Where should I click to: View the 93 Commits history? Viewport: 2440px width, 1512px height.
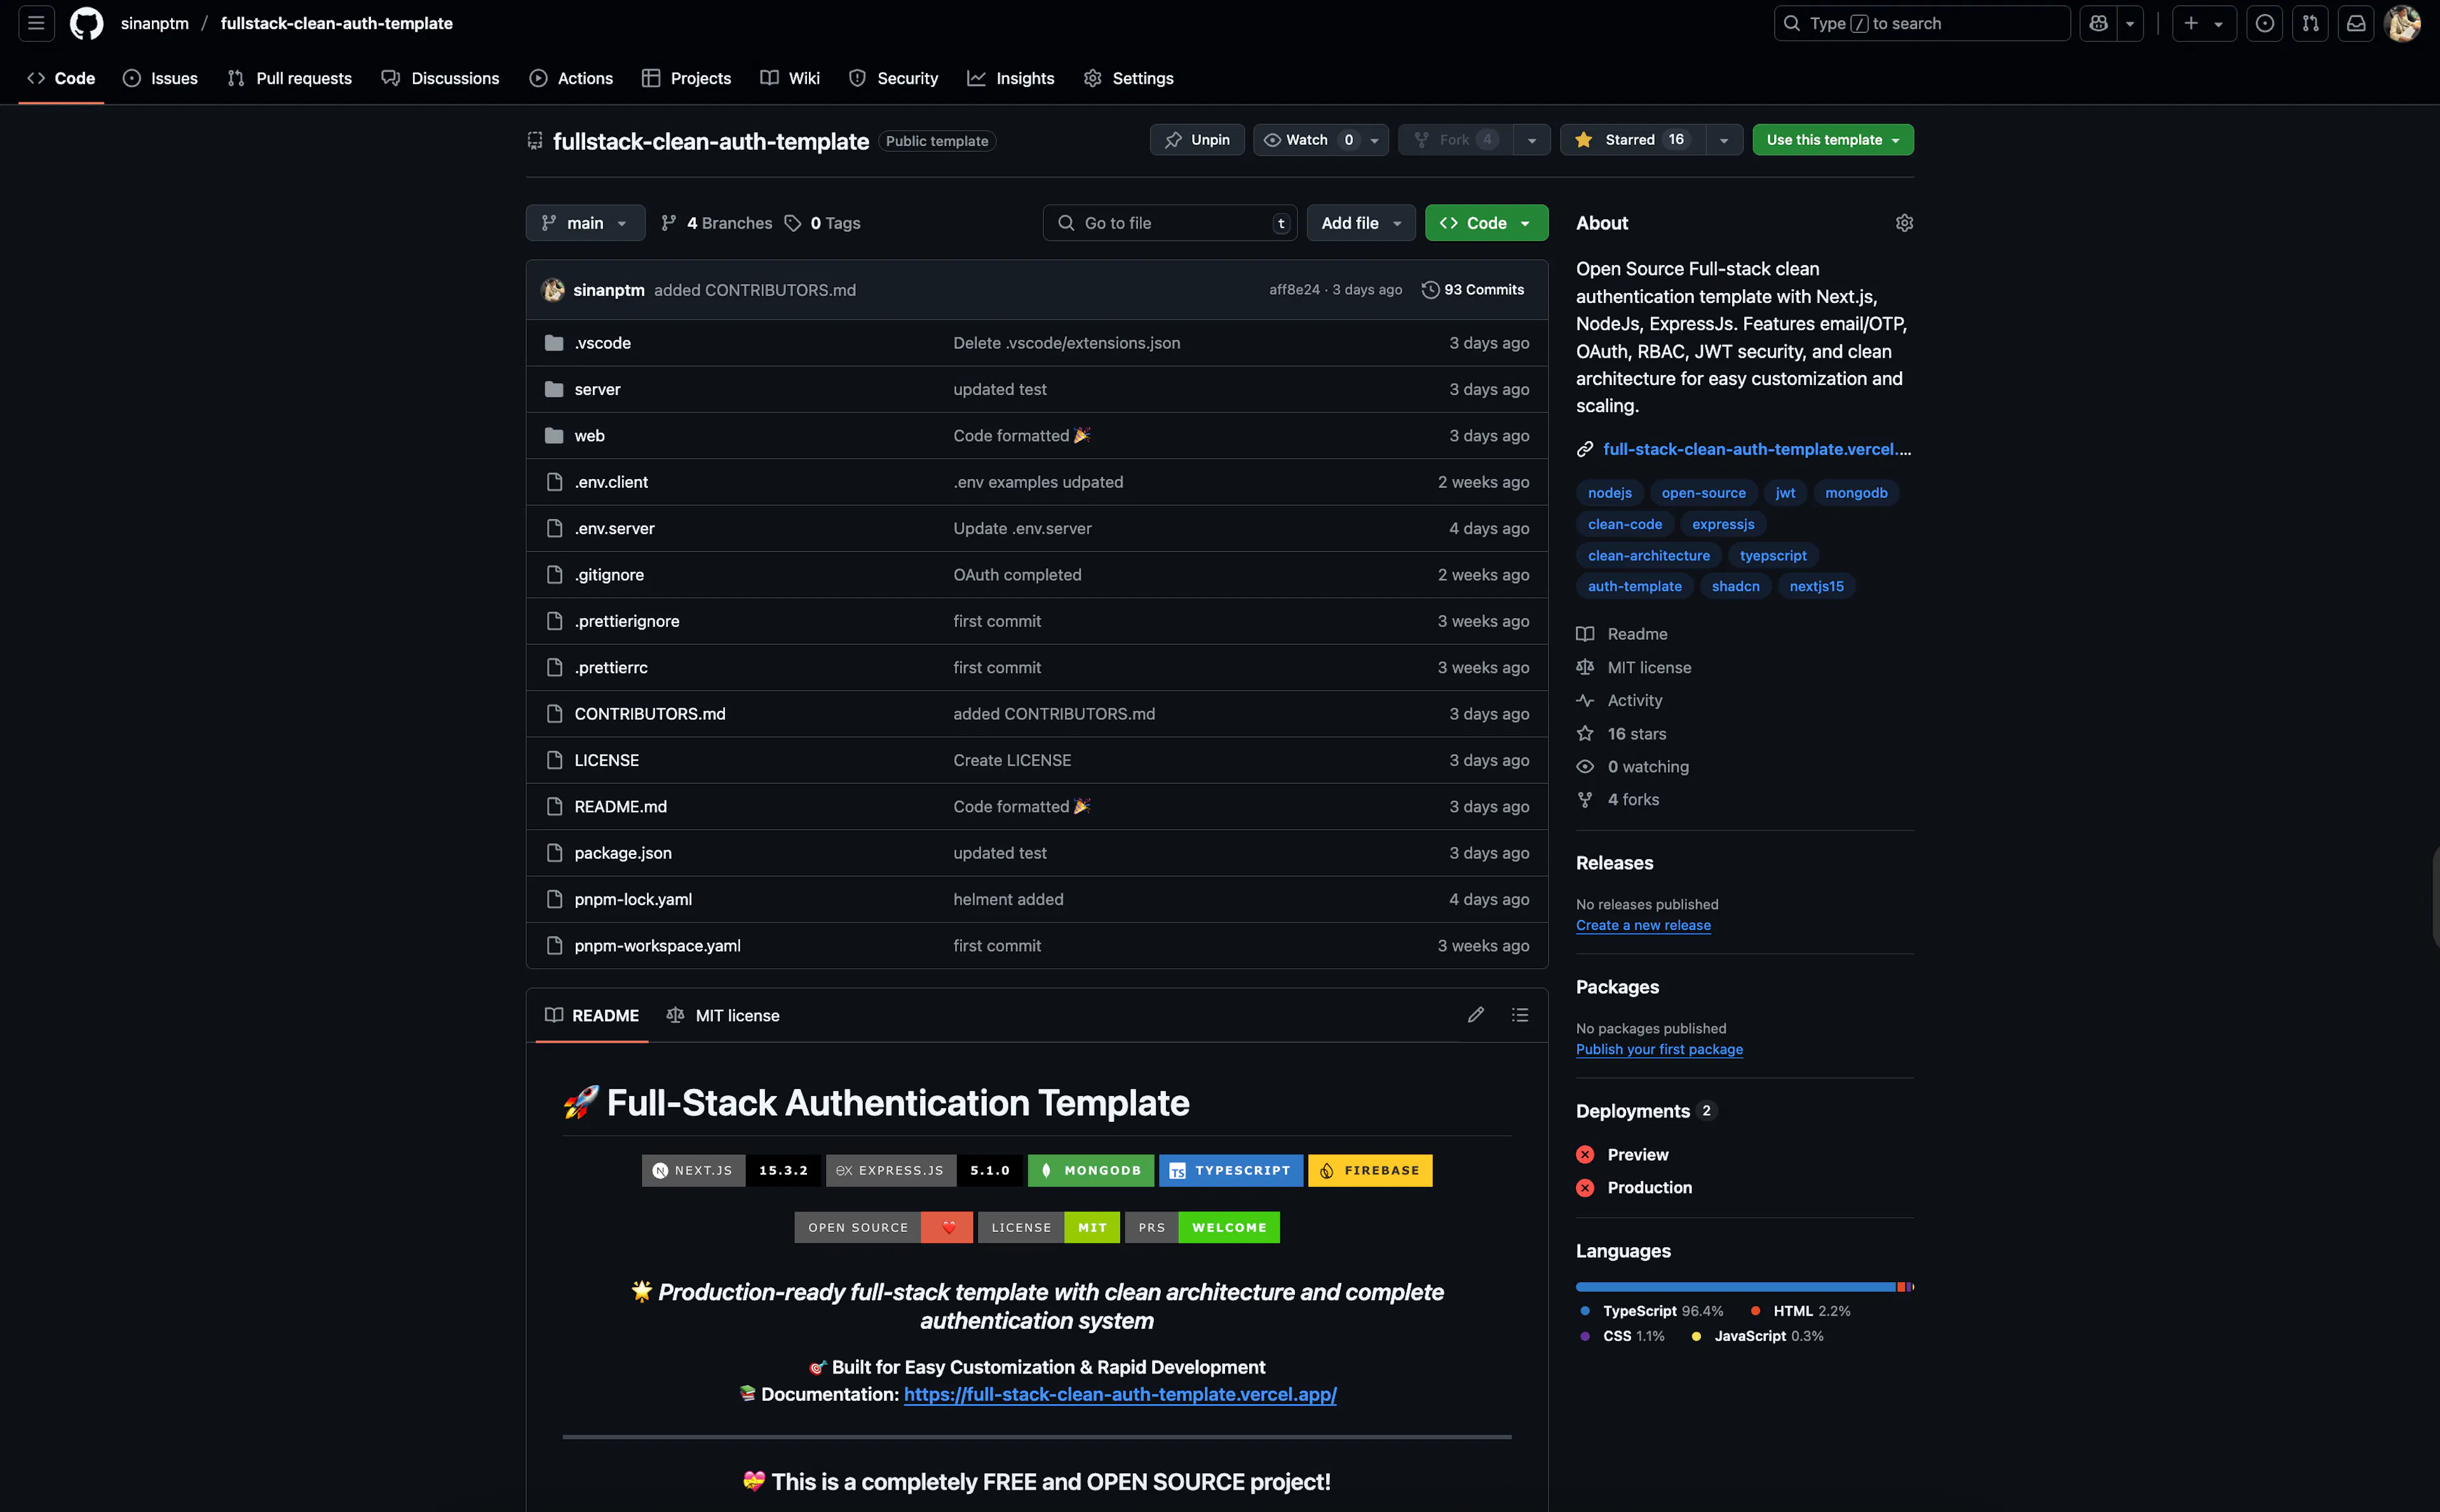[x=1473, y=290]
